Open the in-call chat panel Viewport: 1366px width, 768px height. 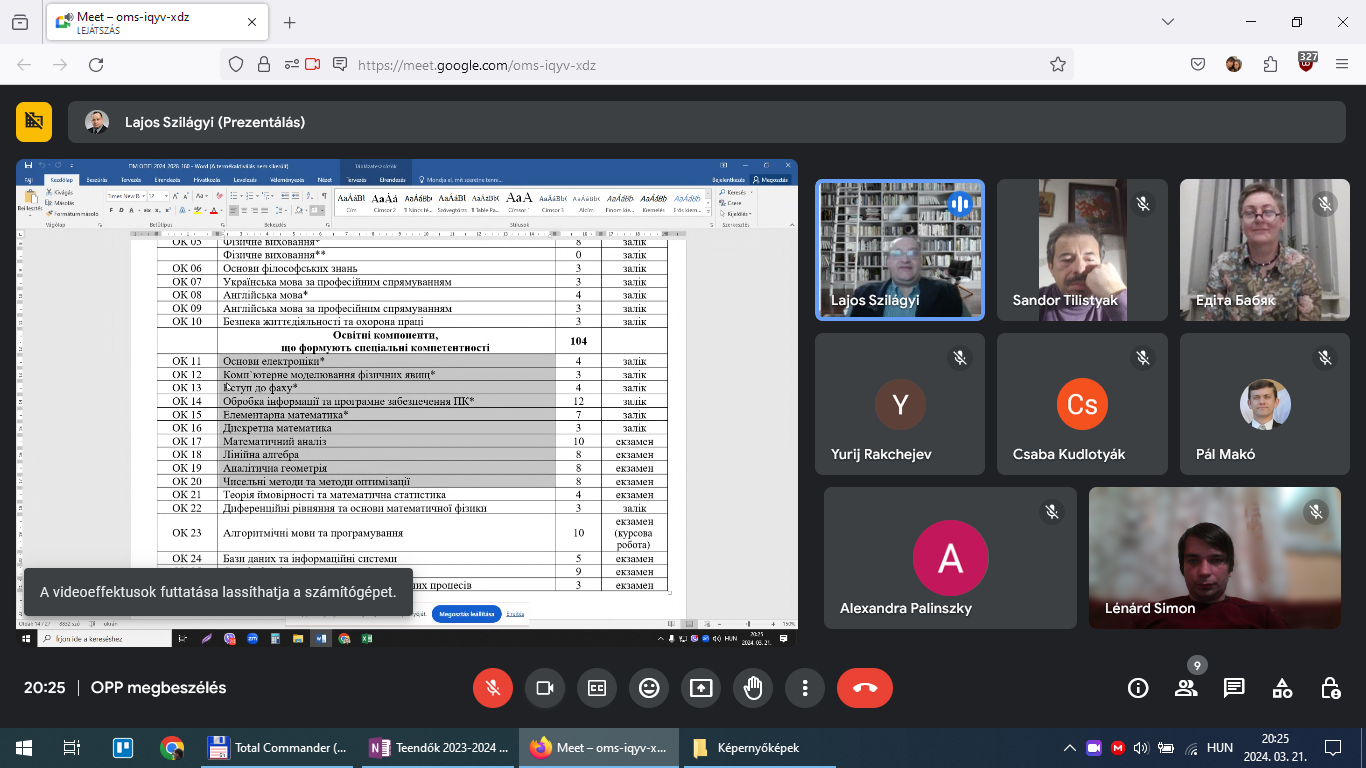1234,688
